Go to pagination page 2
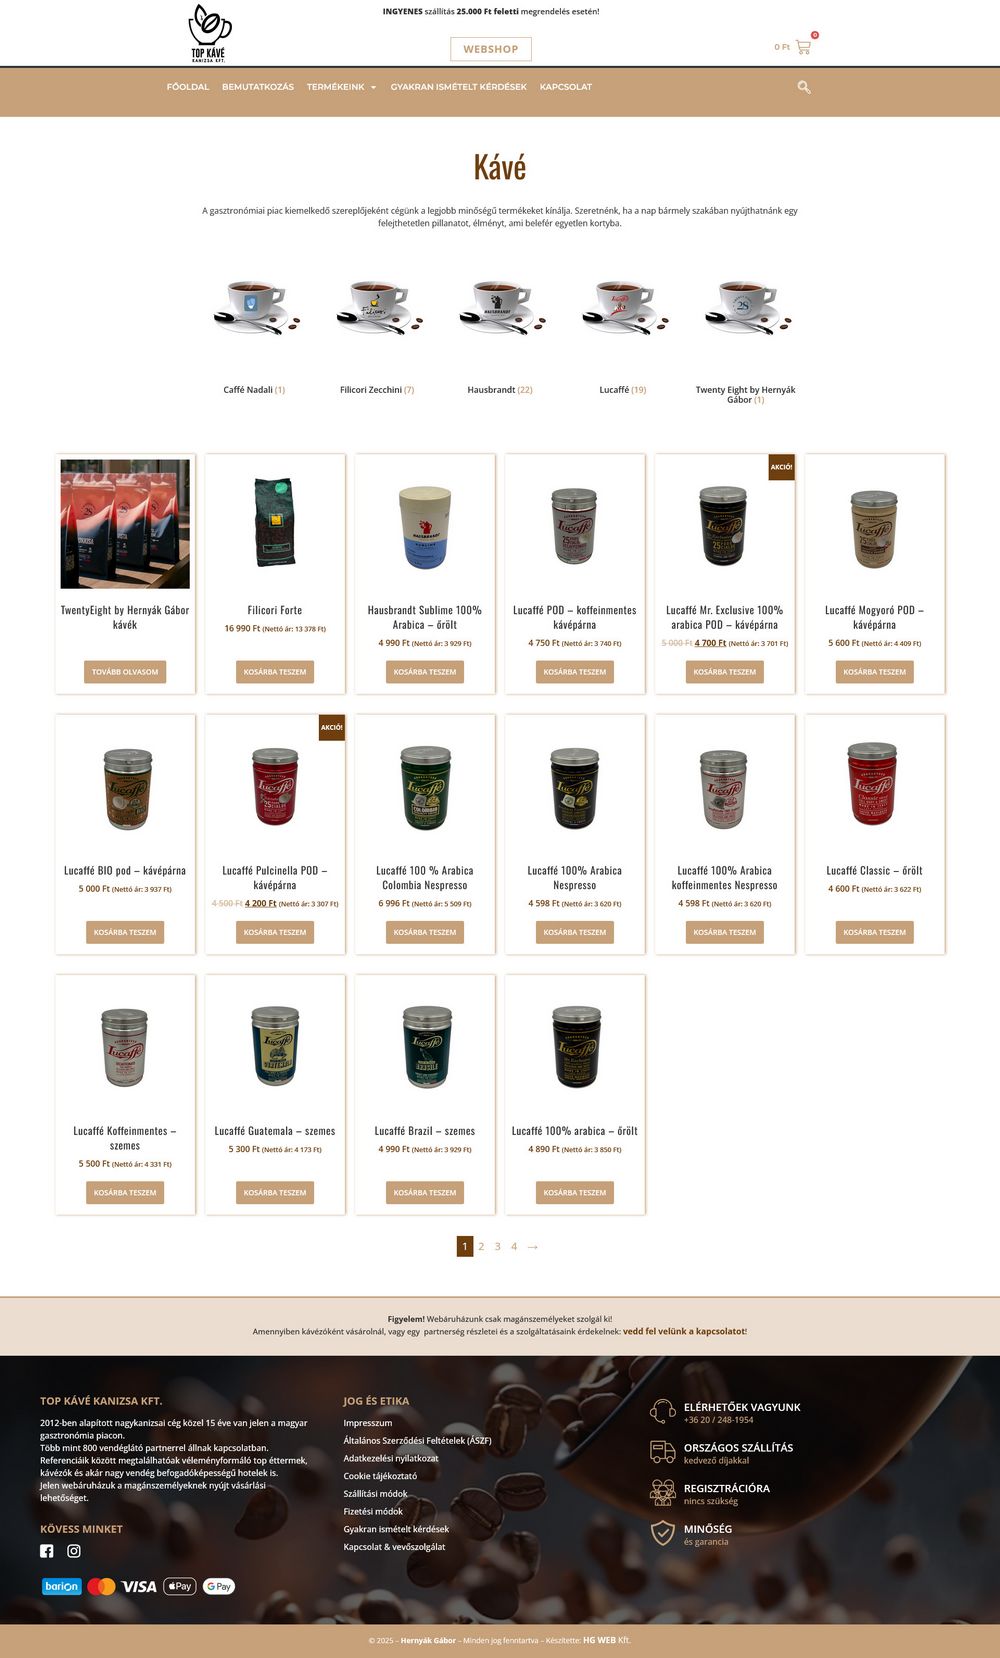 click(481, 1246)
